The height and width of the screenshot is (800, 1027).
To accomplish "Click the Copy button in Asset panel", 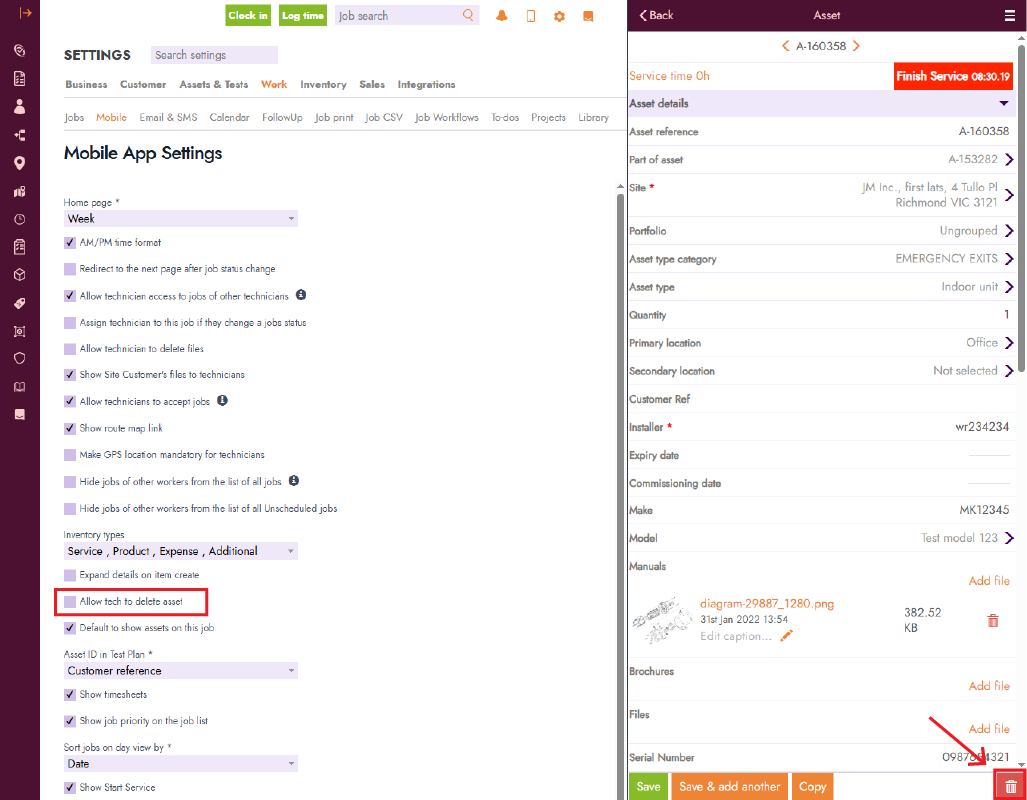I will 812,787.
